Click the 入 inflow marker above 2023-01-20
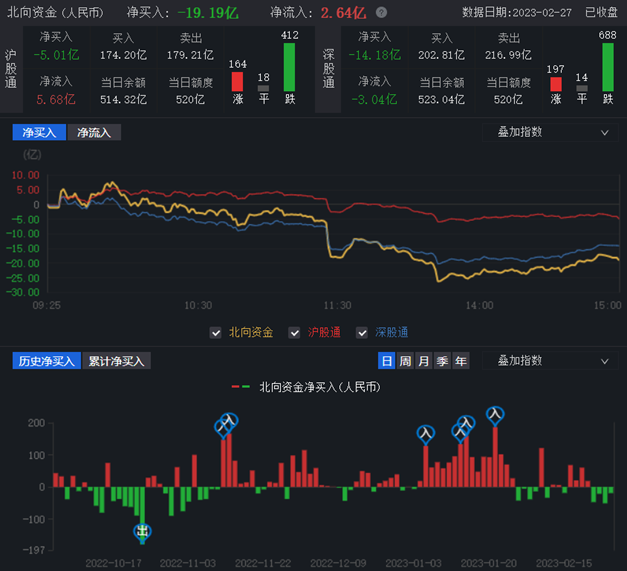The height and width of the screenshot is (571, 627). [x=495, y=413]
